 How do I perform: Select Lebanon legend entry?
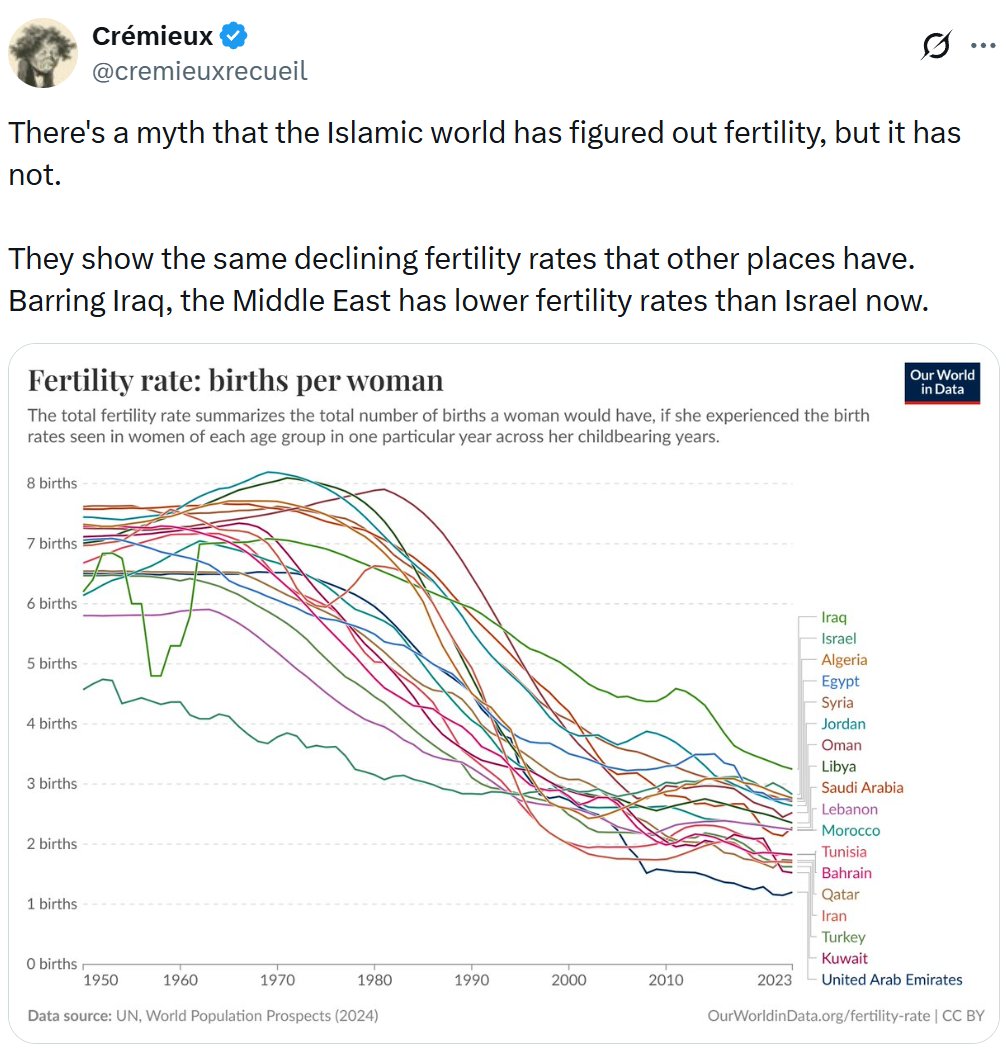click(x=849, y=809)
